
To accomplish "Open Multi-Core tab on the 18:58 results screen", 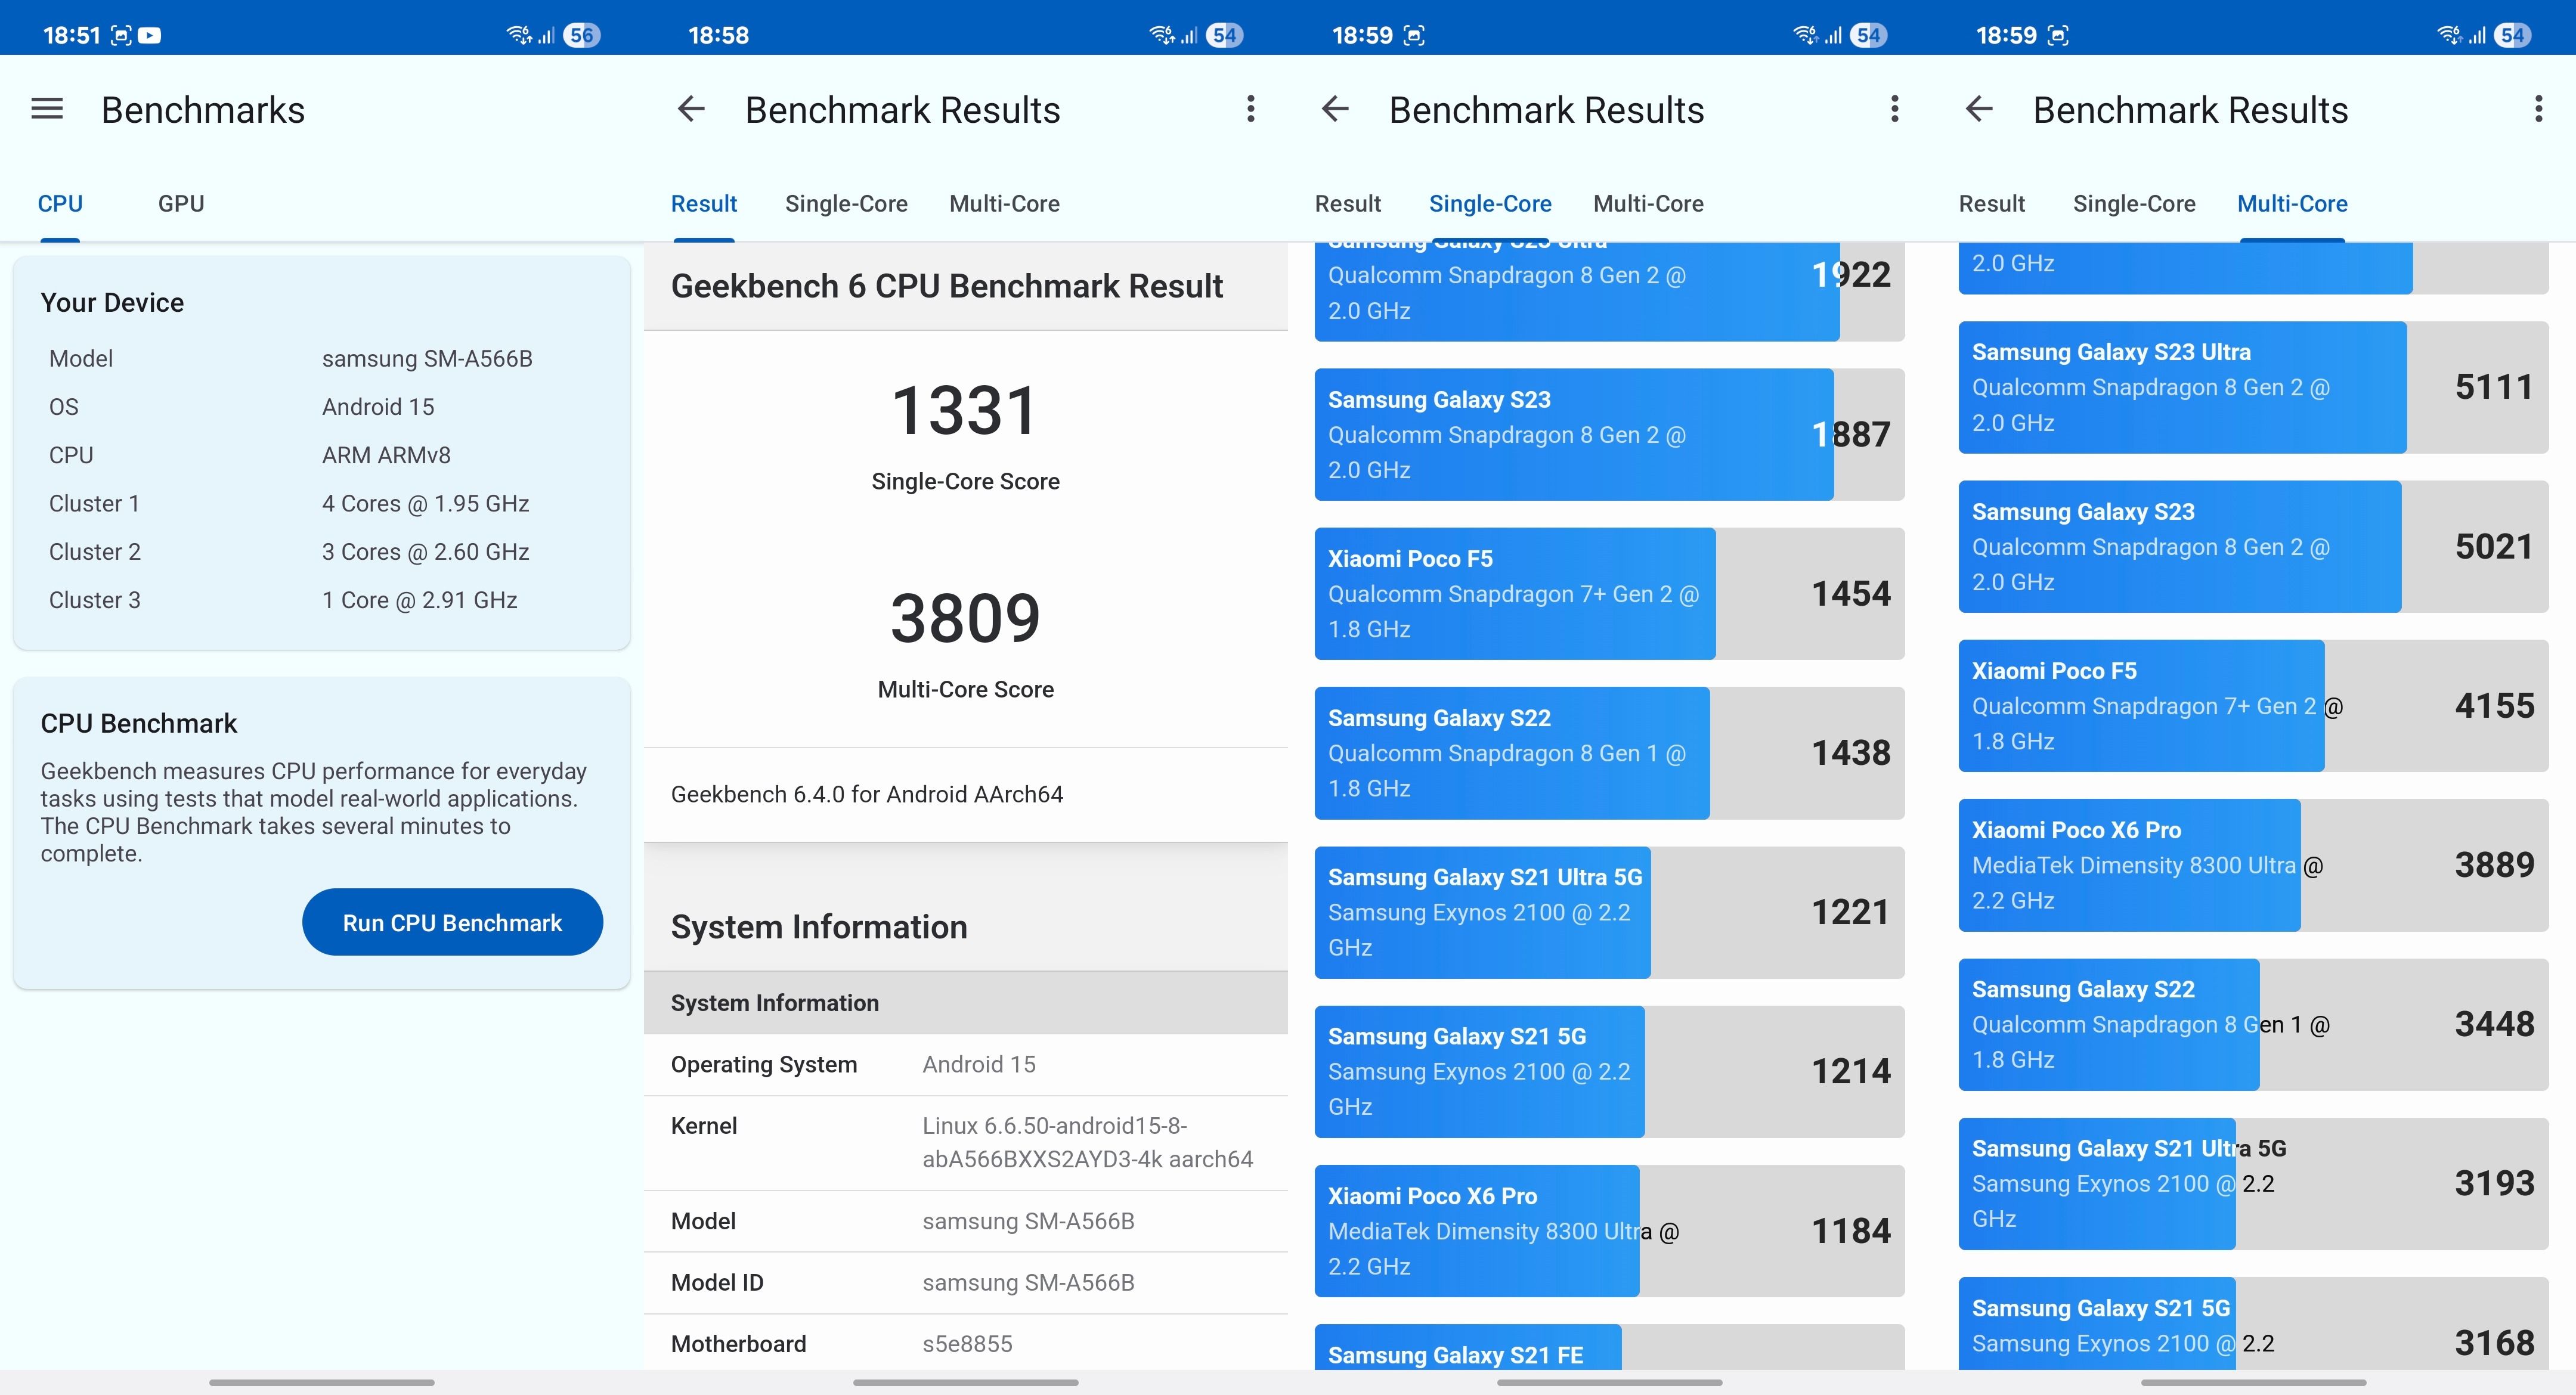I will point(1004,204).
